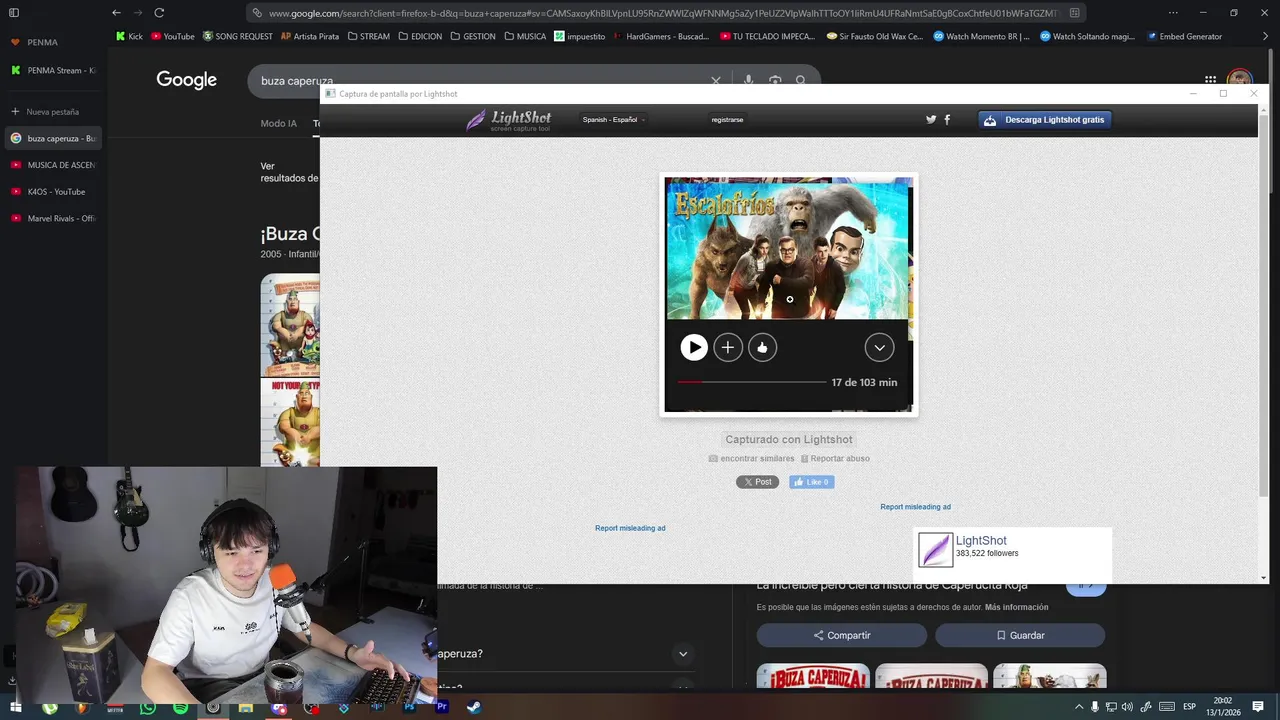
Task: Click encontrar similares link
Action: coord(751,458)
